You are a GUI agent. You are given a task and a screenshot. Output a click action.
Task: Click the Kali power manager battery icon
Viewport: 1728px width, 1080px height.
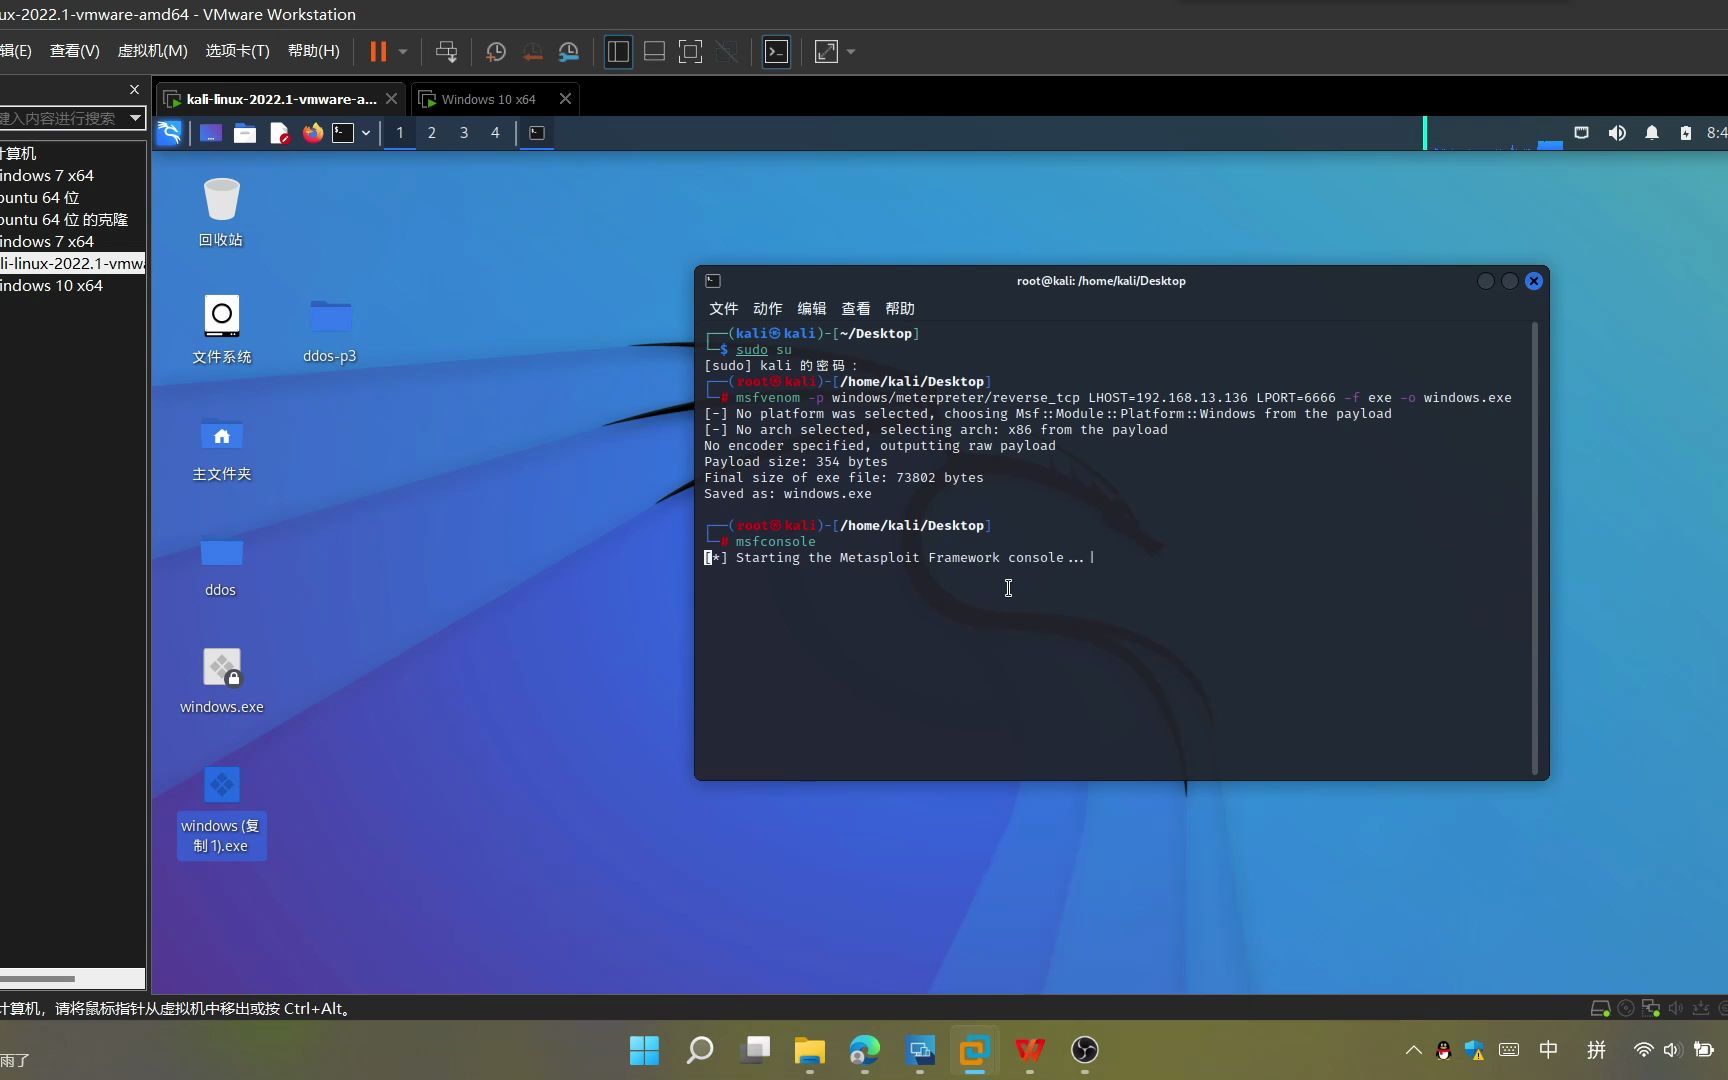tap(1686, 133)
